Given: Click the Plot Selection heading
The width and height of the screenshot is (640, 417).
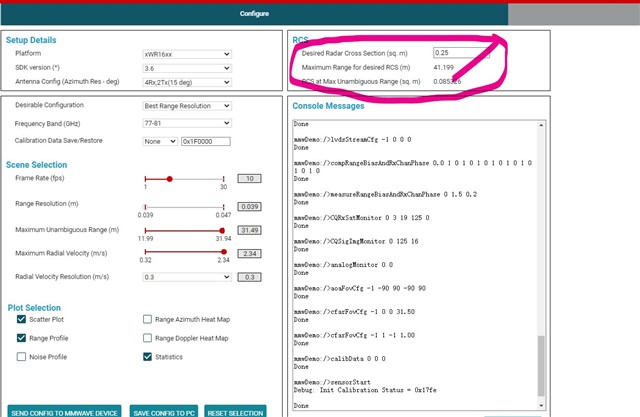Looking at the screenshot, I should click(x=34, y=308).
